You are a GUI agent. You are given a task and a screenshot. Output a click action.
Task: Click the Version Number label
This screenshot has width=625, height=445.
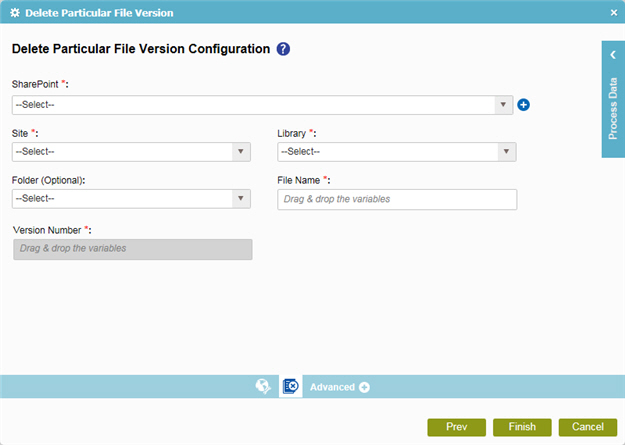click(52, 230)
